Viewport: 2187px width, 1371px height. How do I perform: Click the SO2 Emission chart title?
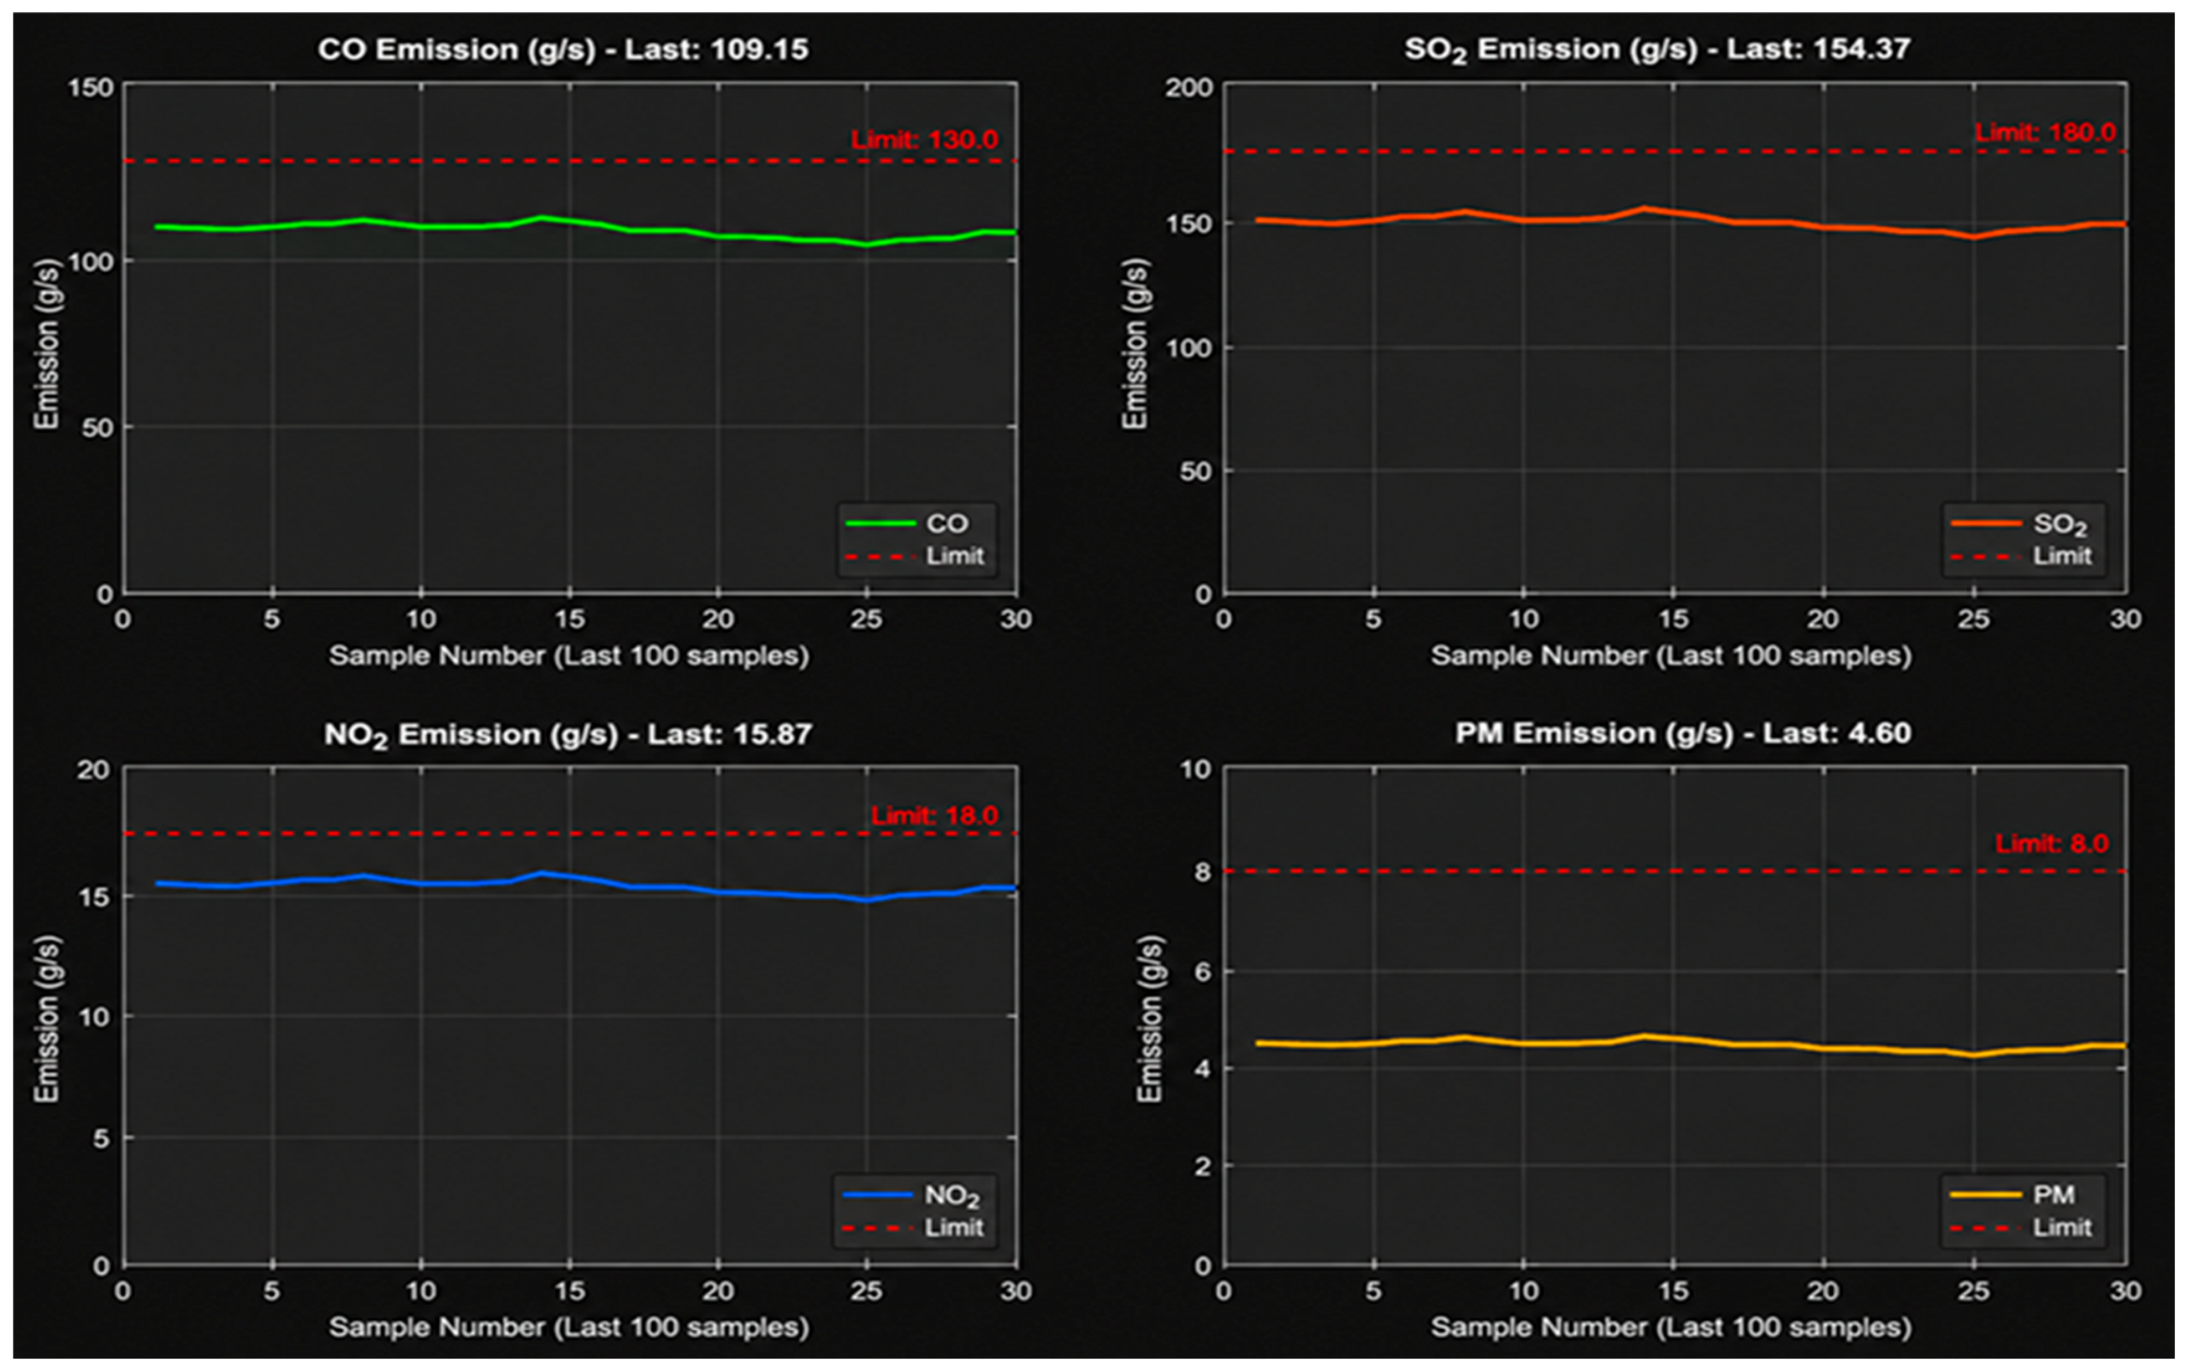pos(1658,50)
